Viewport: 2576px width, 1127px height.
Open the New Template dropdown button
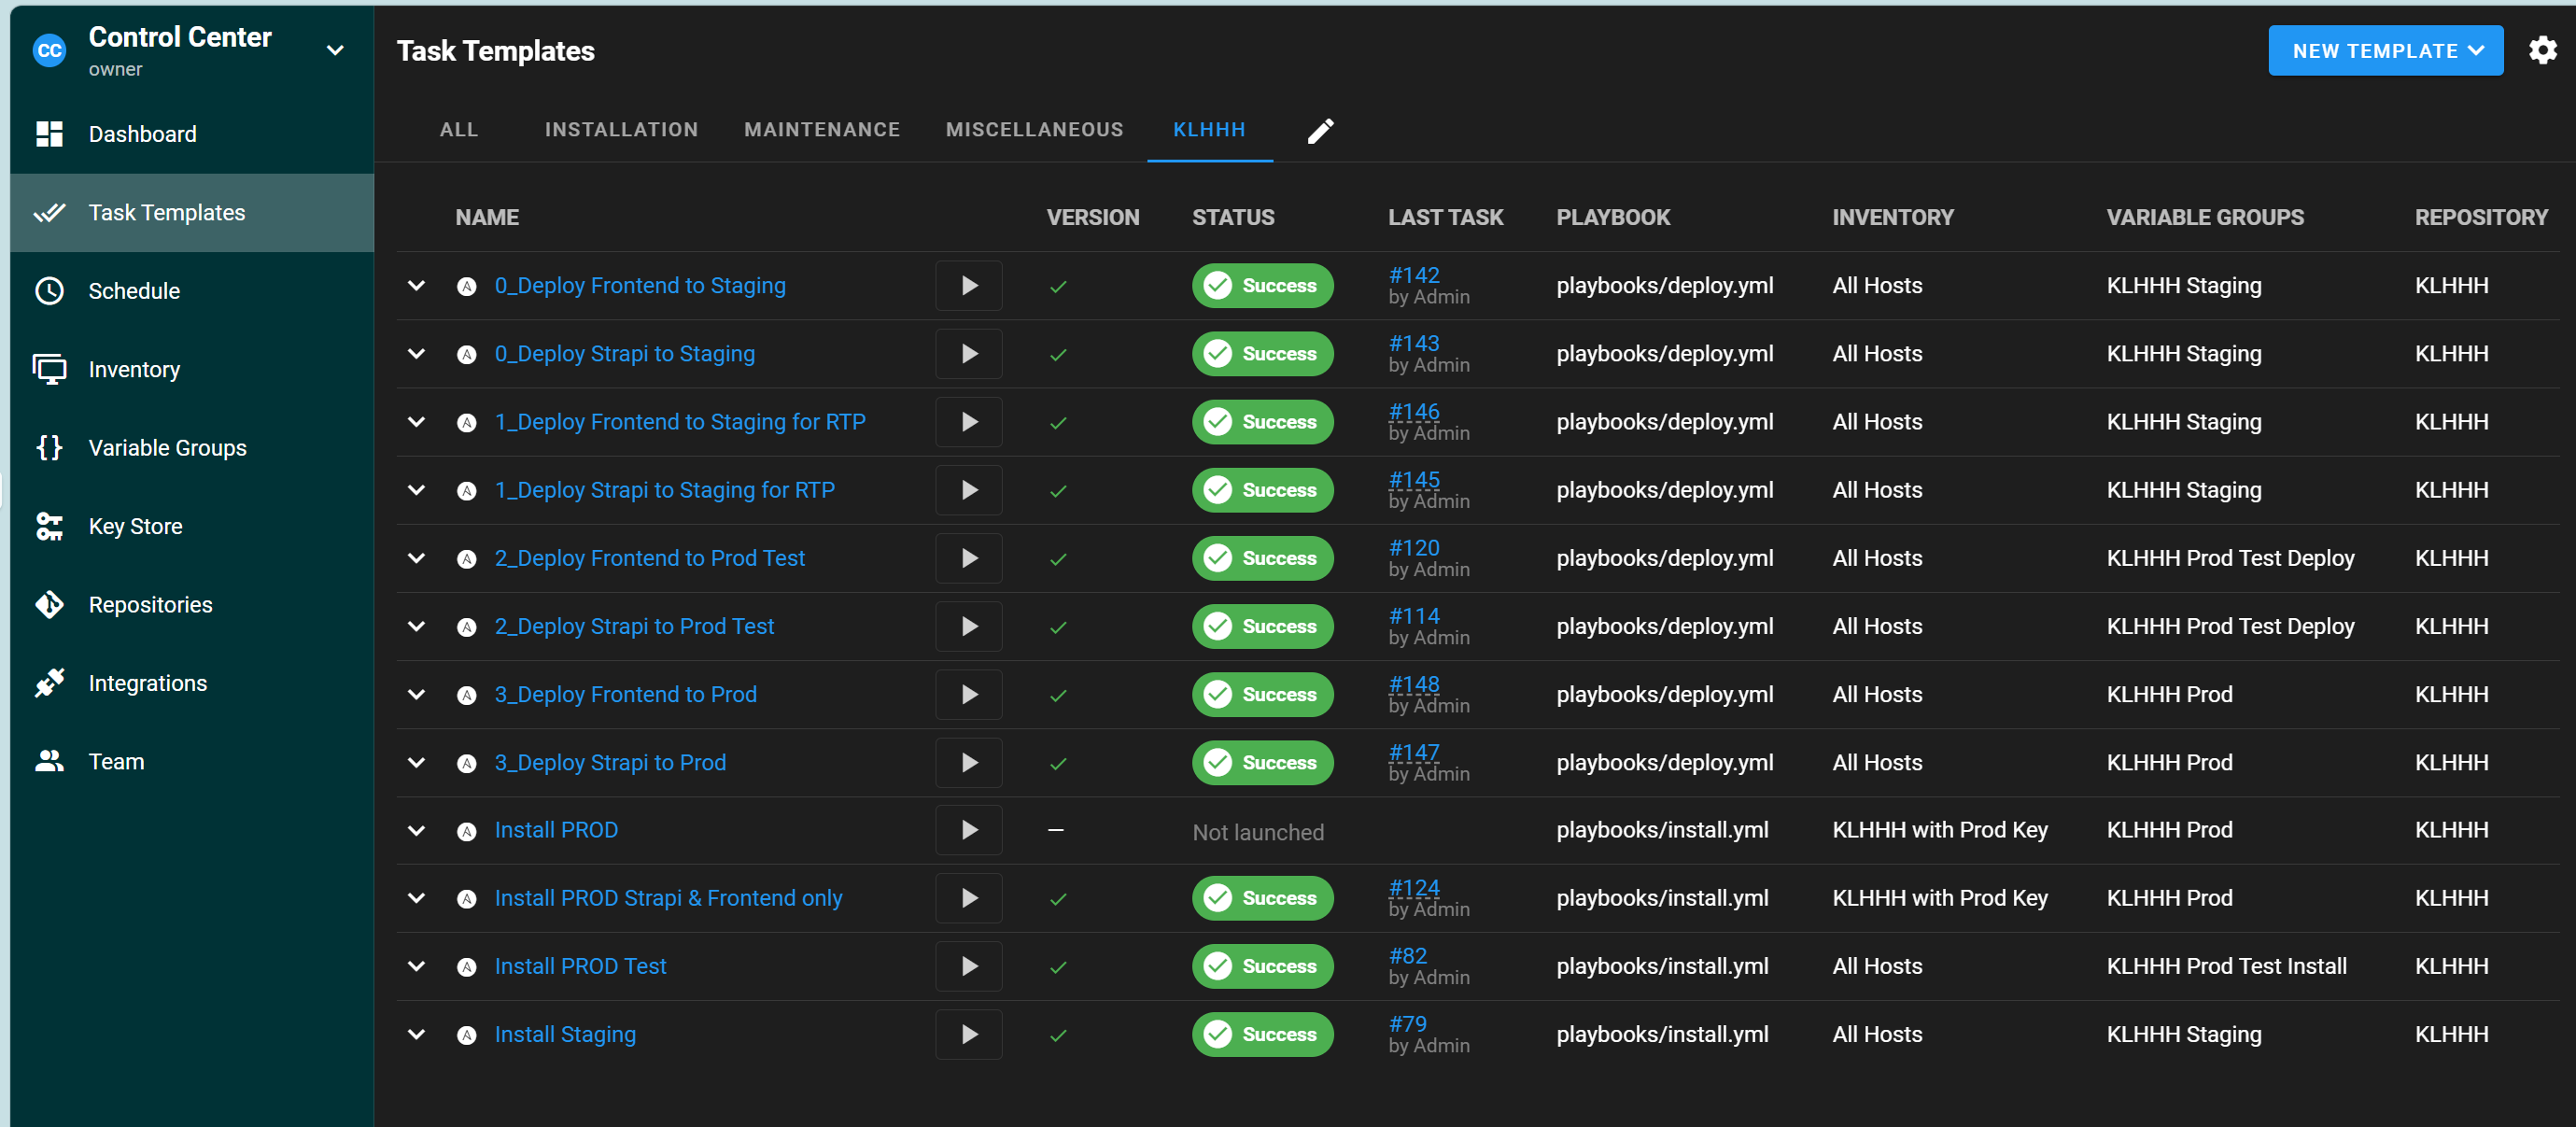[2385, 51]
